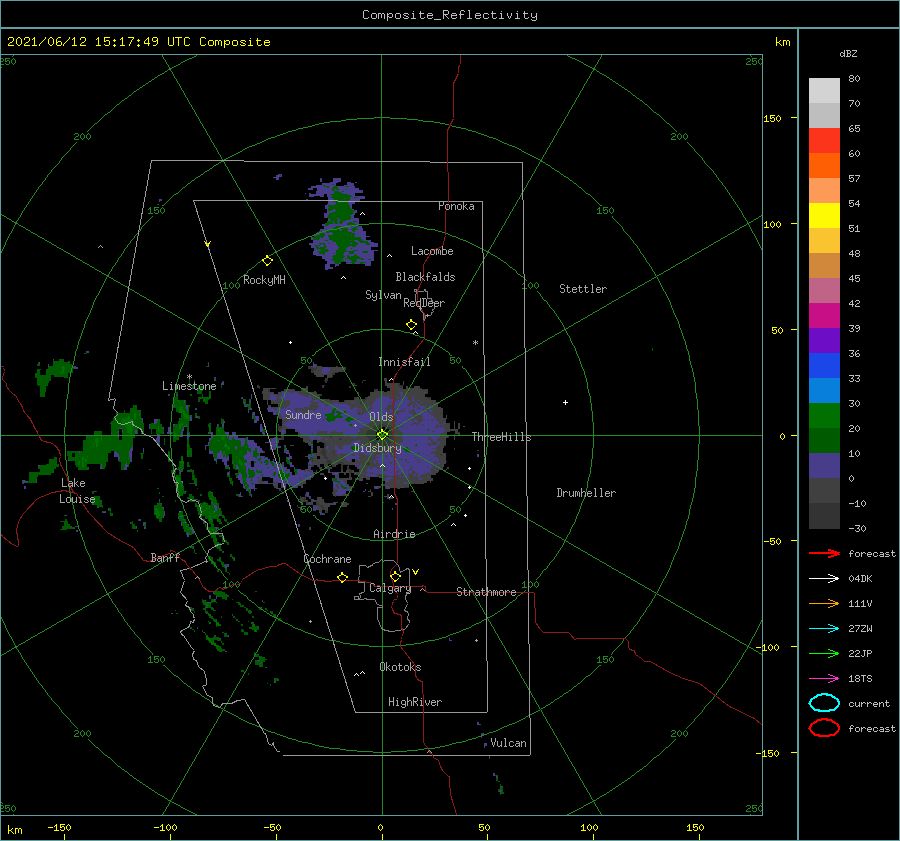This screenshot has height=841, width=900.
Task: Click the Sylvan label
Action: click(x=383, y=295)
